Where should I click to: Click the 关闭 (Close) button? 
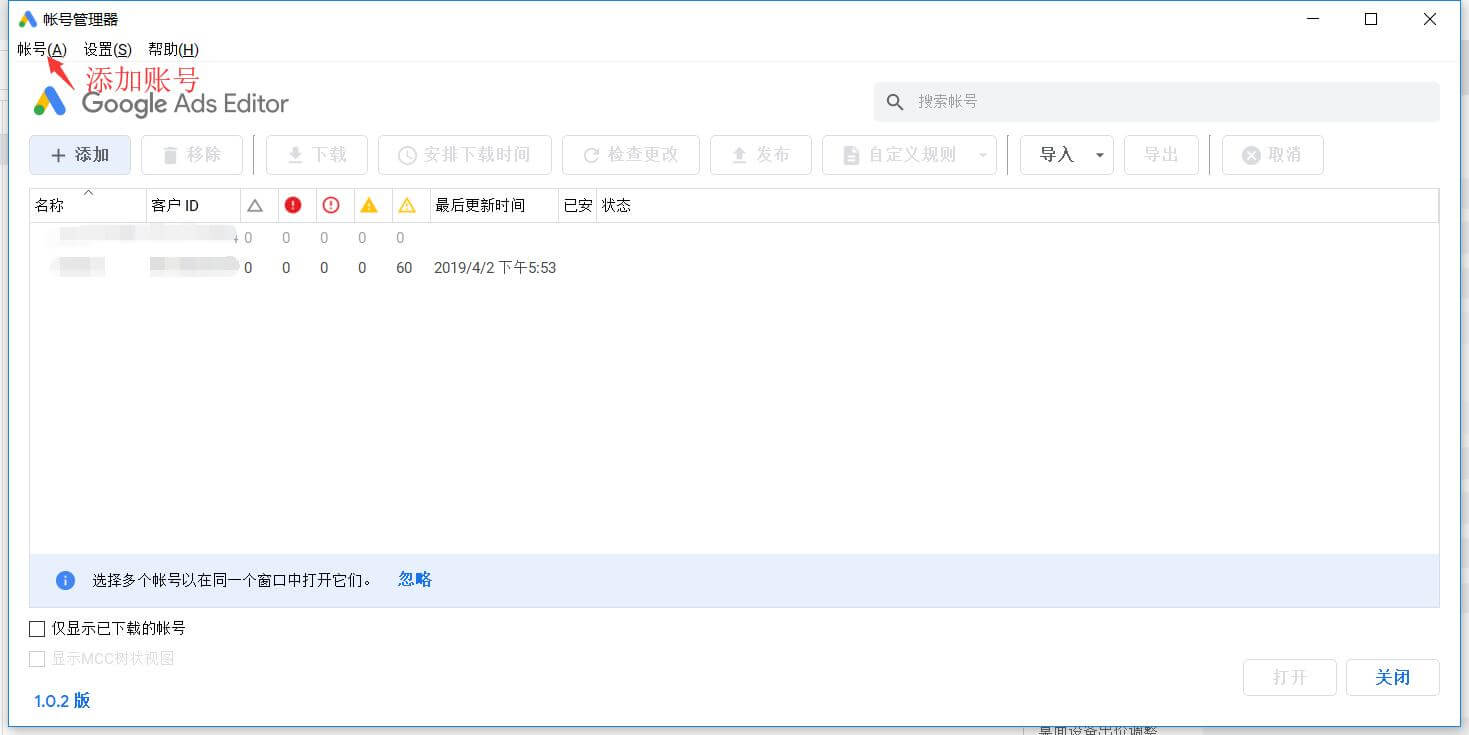tap(1392, 678)
